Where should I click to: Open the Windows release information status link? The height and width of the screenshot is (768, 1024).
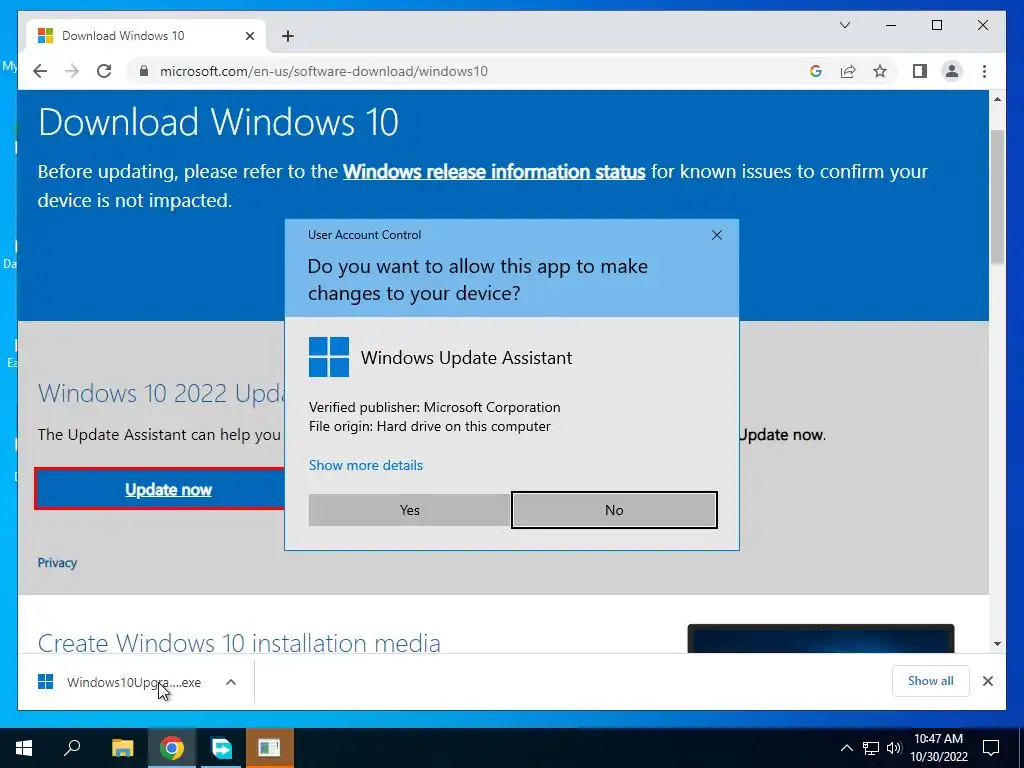494,172
